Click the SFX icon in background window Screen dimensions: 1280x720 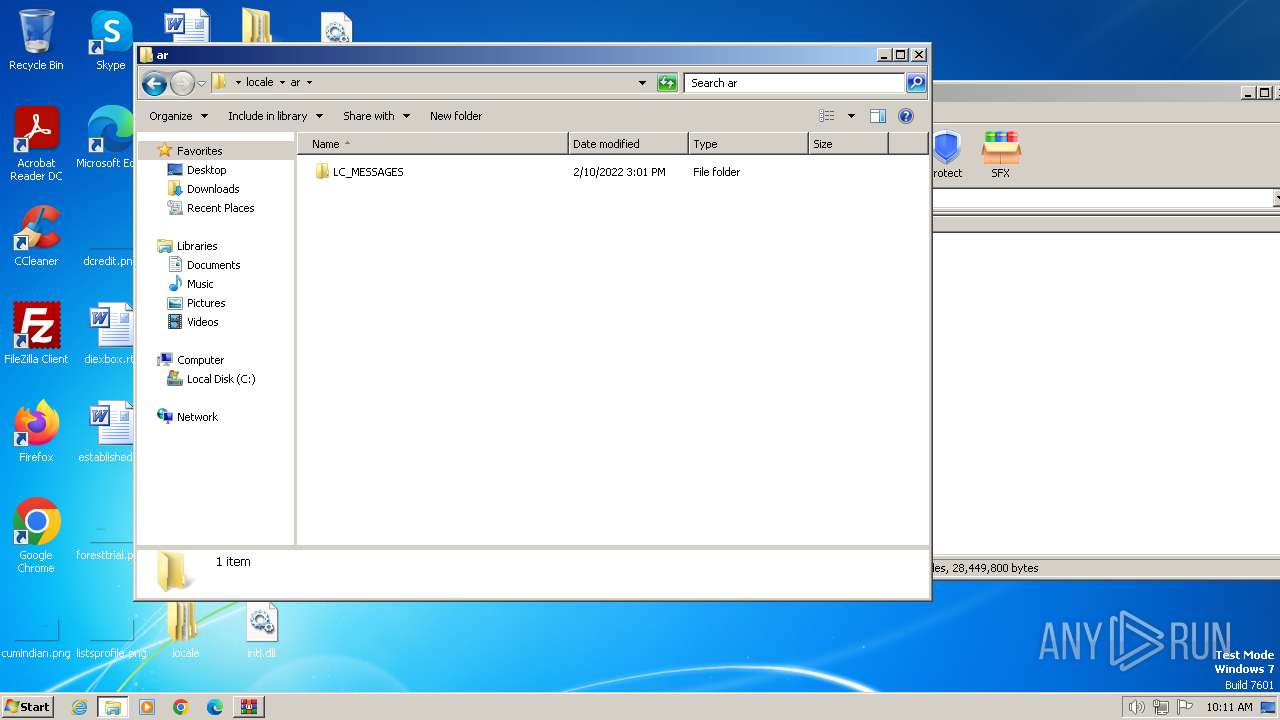coord(1000,155)
